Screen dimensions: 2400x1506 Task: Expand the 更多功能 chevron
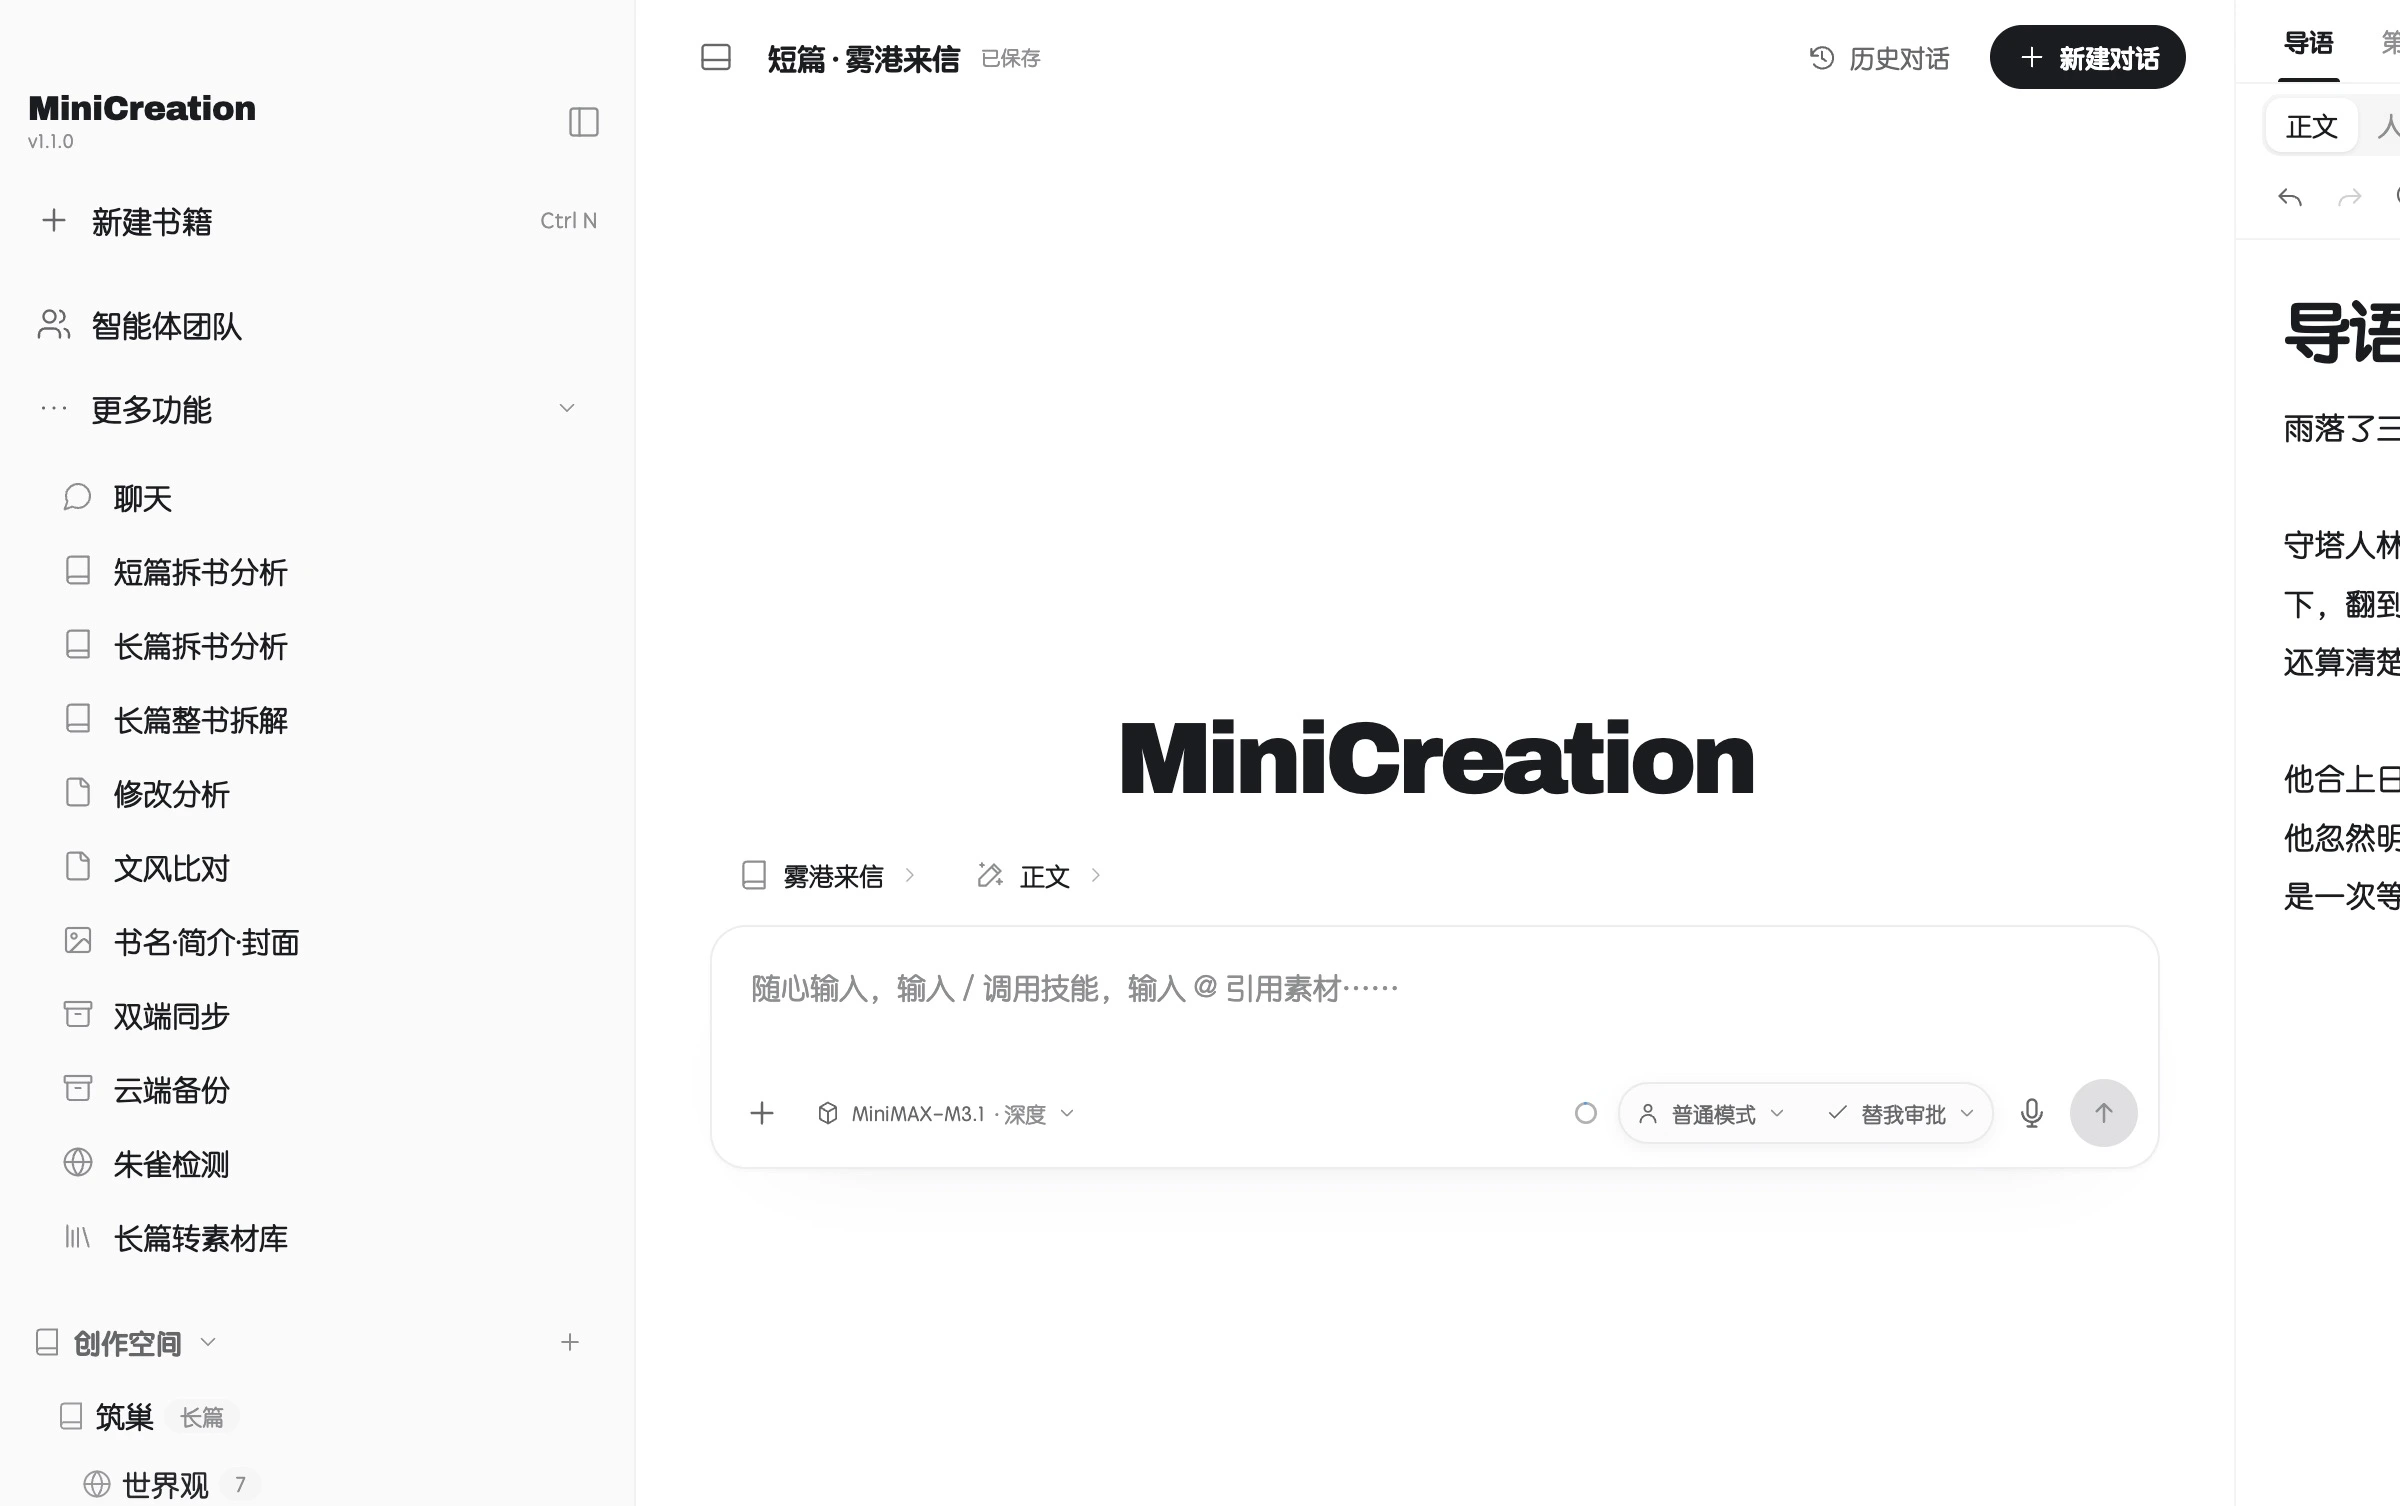click(x=567, y=408)
